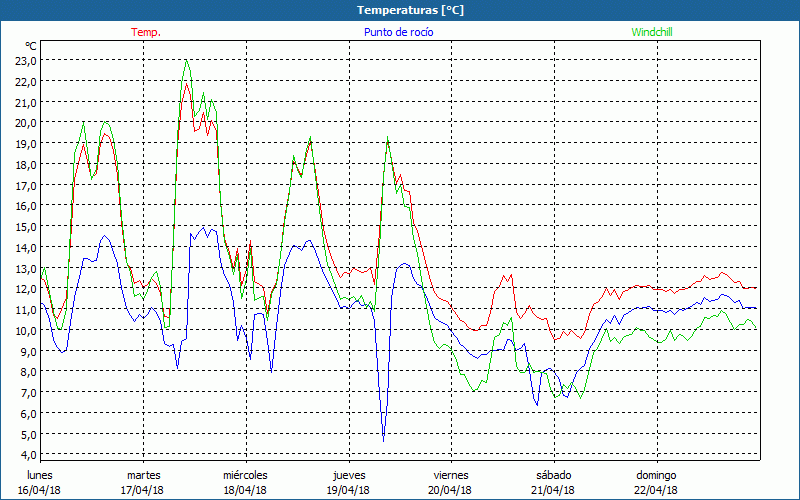
Task: Click the miércoles 18/04/18 date label
Action: point(245,482)
